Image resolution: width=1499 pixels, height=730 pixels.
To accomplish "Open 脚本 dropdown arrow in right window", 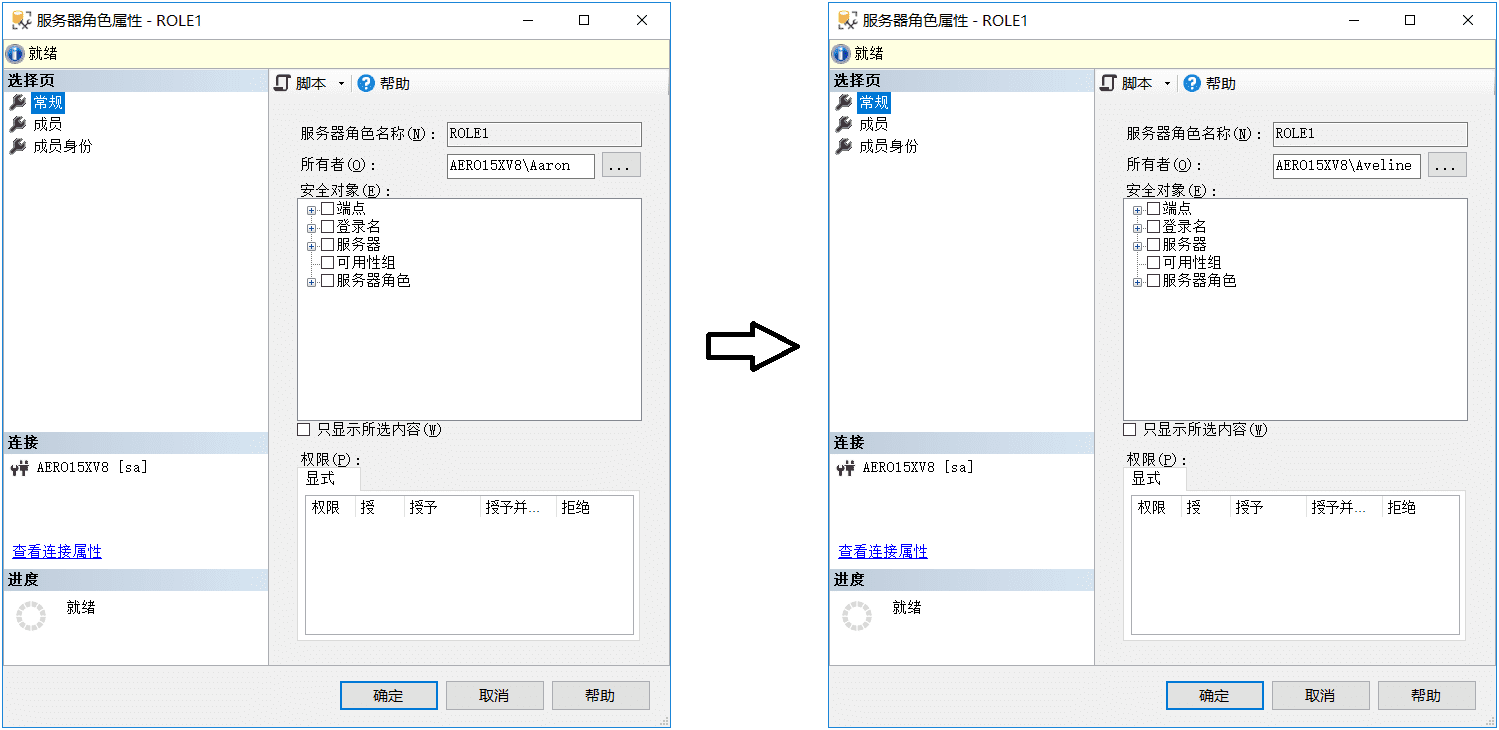I will [x=1167, y=84].
